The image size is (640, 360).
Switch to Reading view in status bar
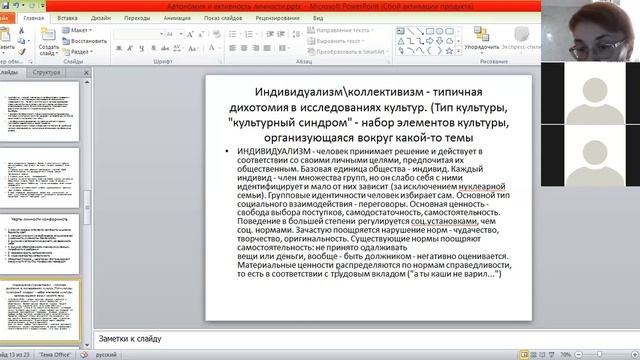542,355
